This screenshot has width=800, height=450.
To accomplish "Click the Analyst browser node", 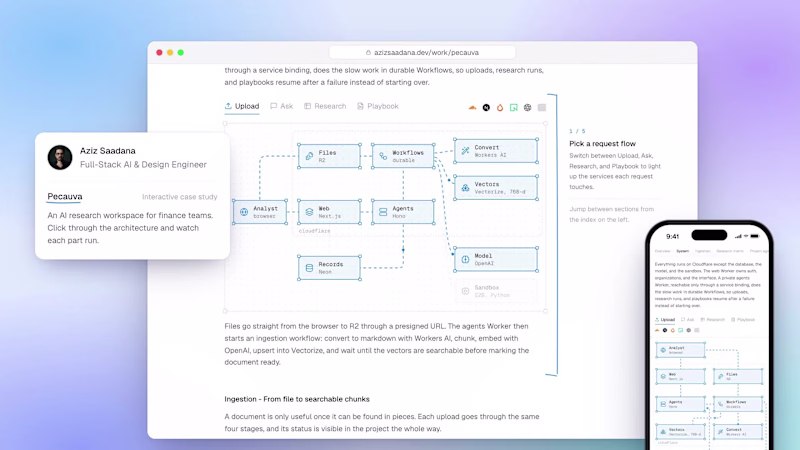I will (260, 212).
